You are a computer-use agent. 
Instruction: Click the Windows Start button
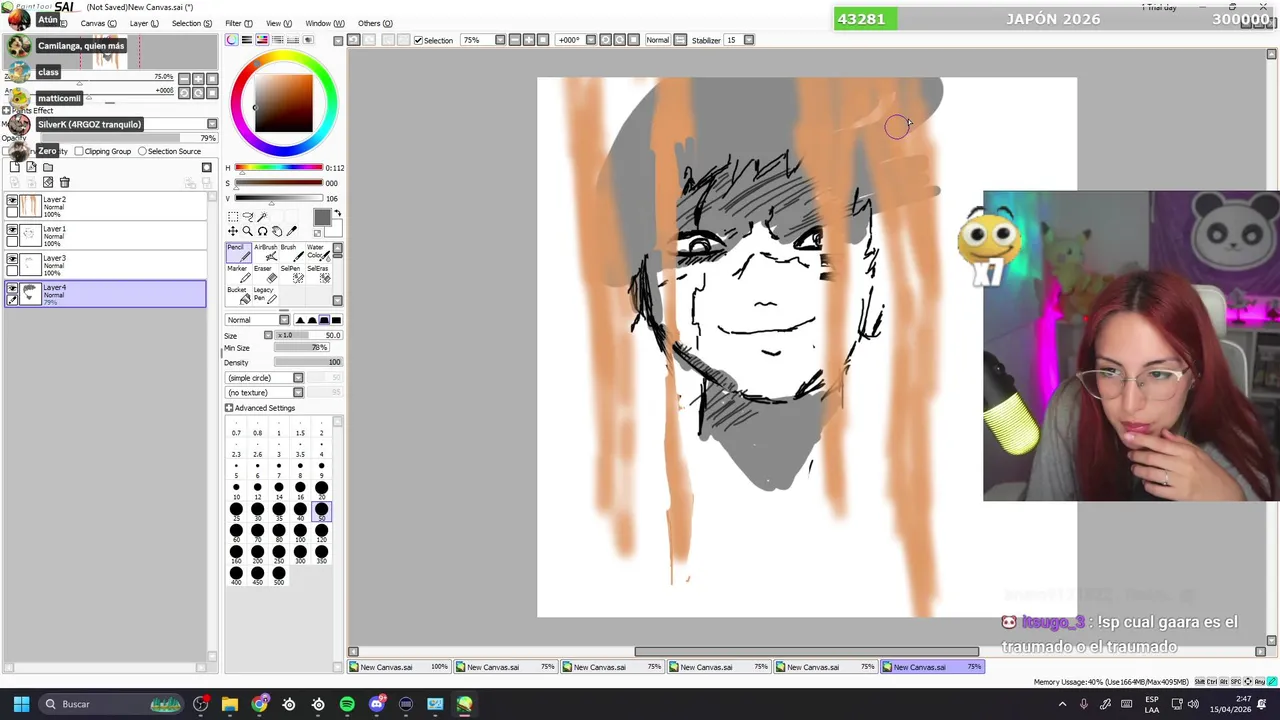point(21,704)
